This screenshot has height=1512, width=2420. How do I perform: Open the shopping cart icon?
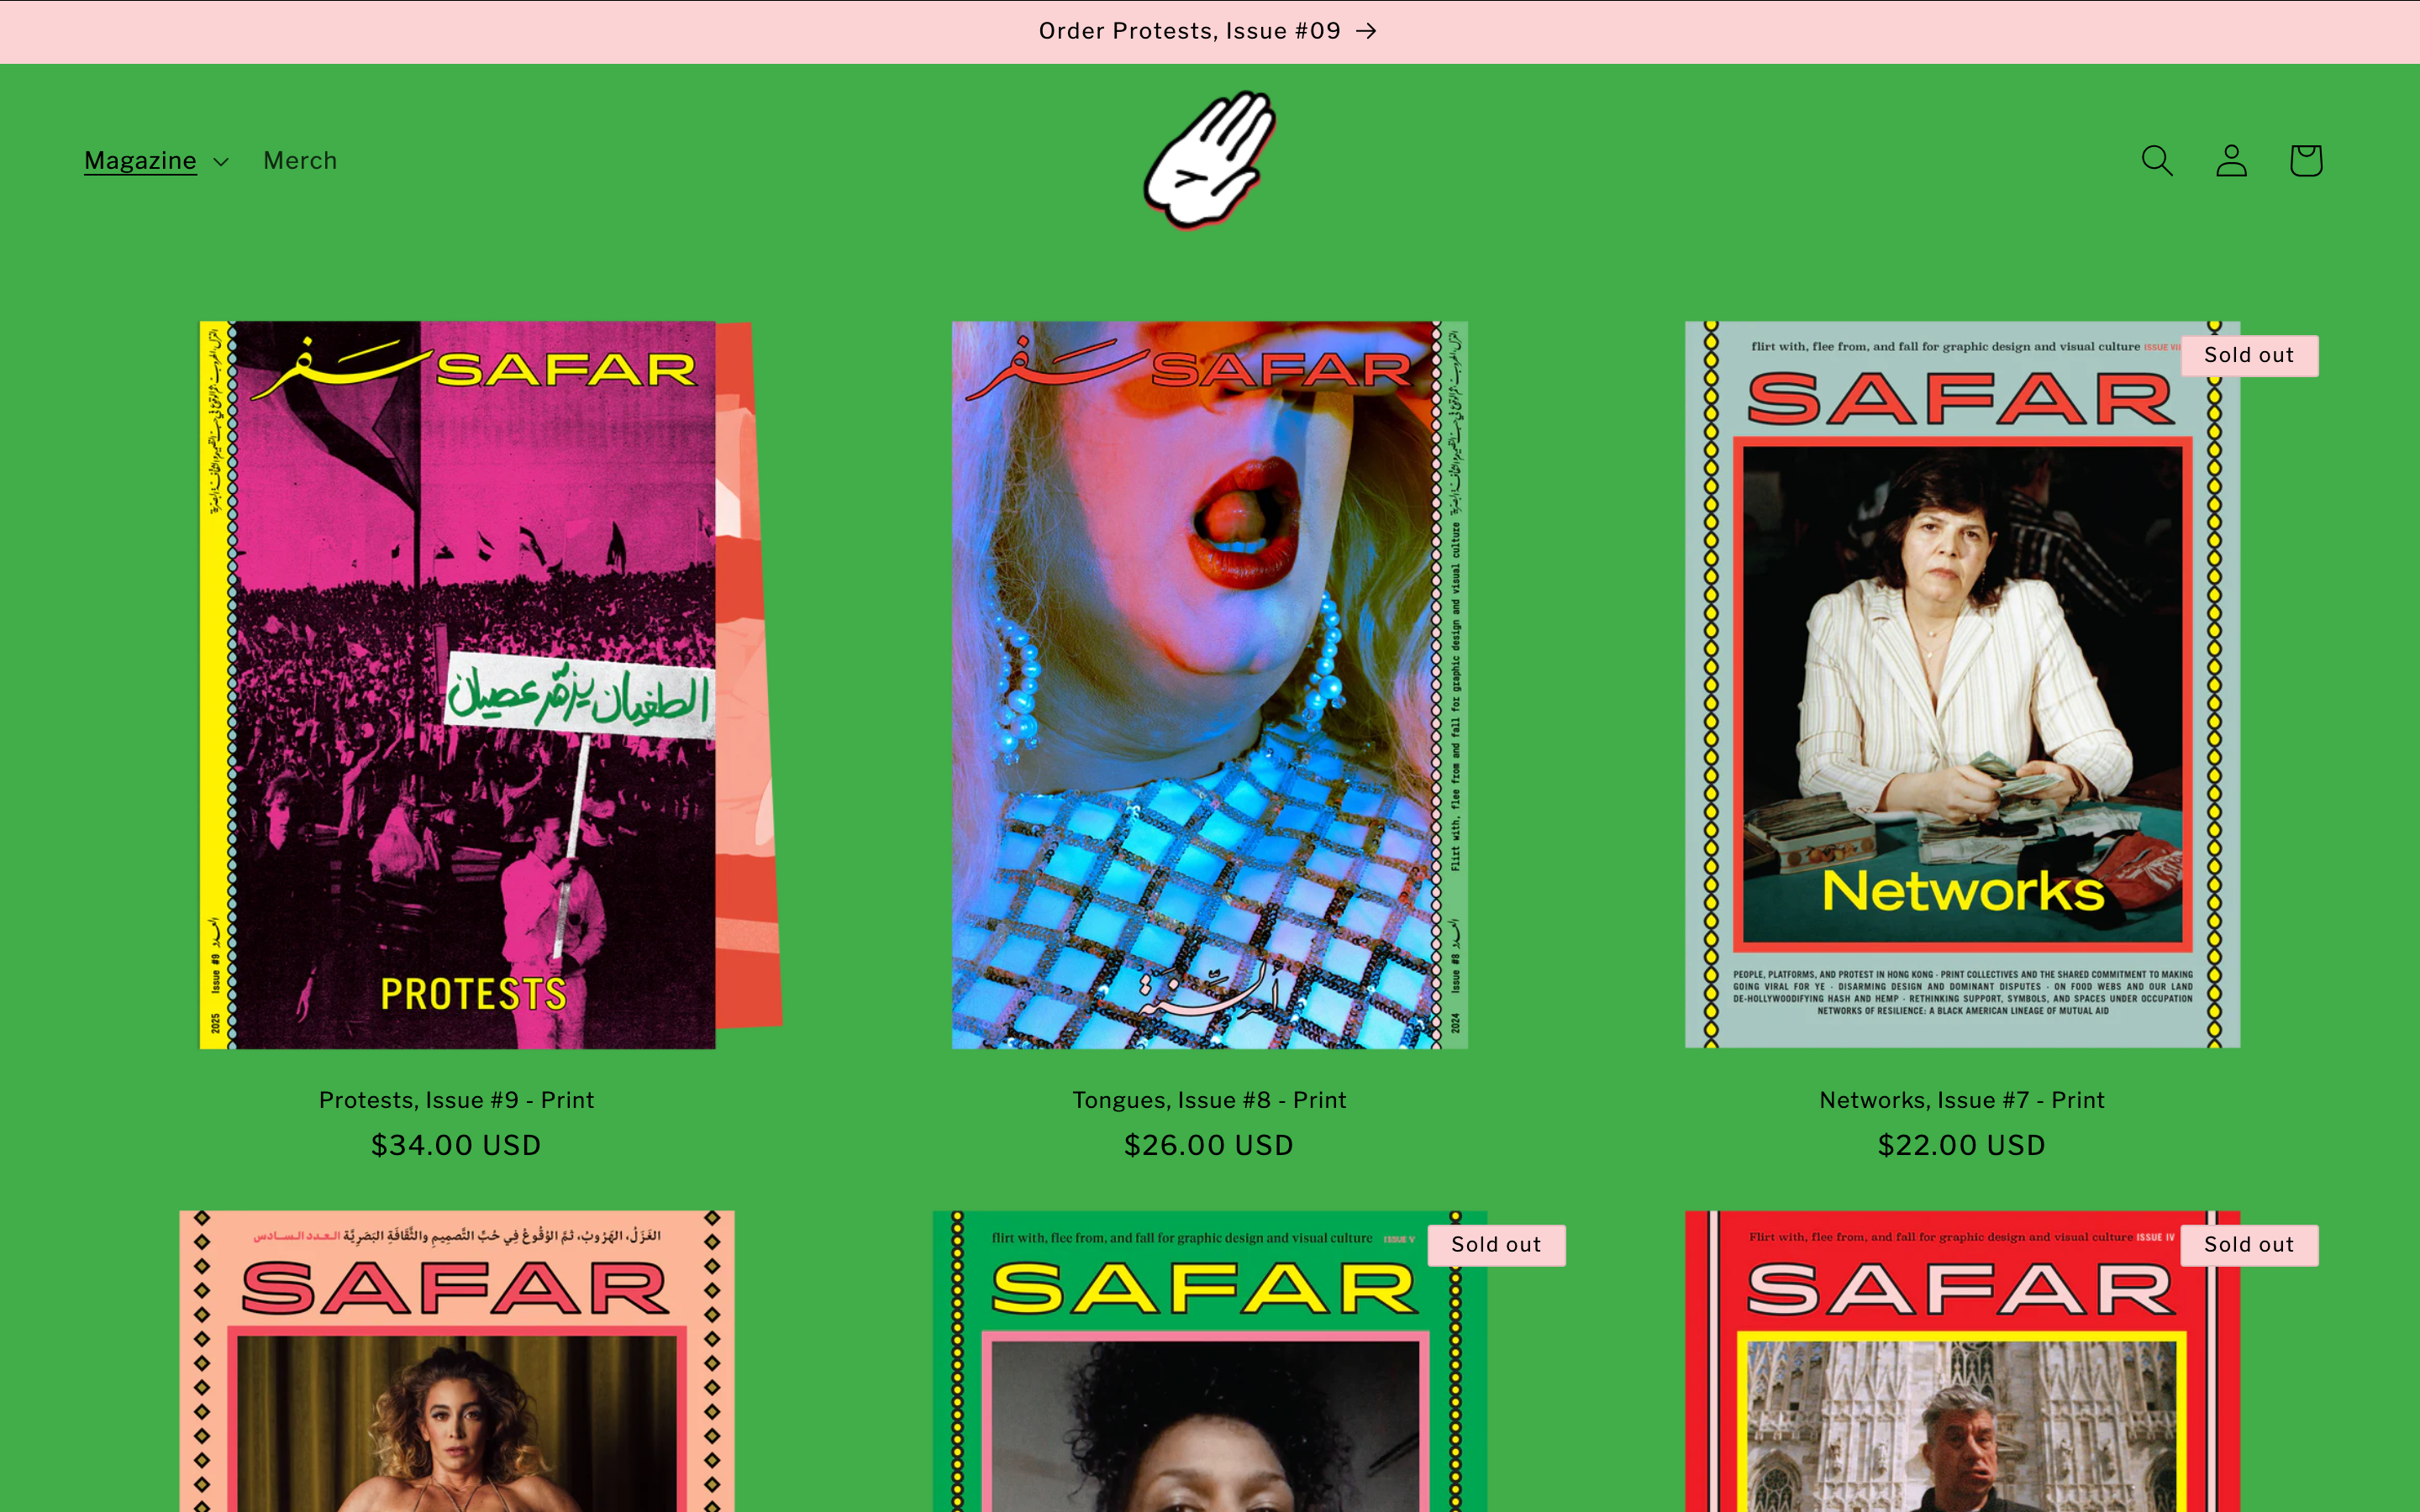point(2306,160)
